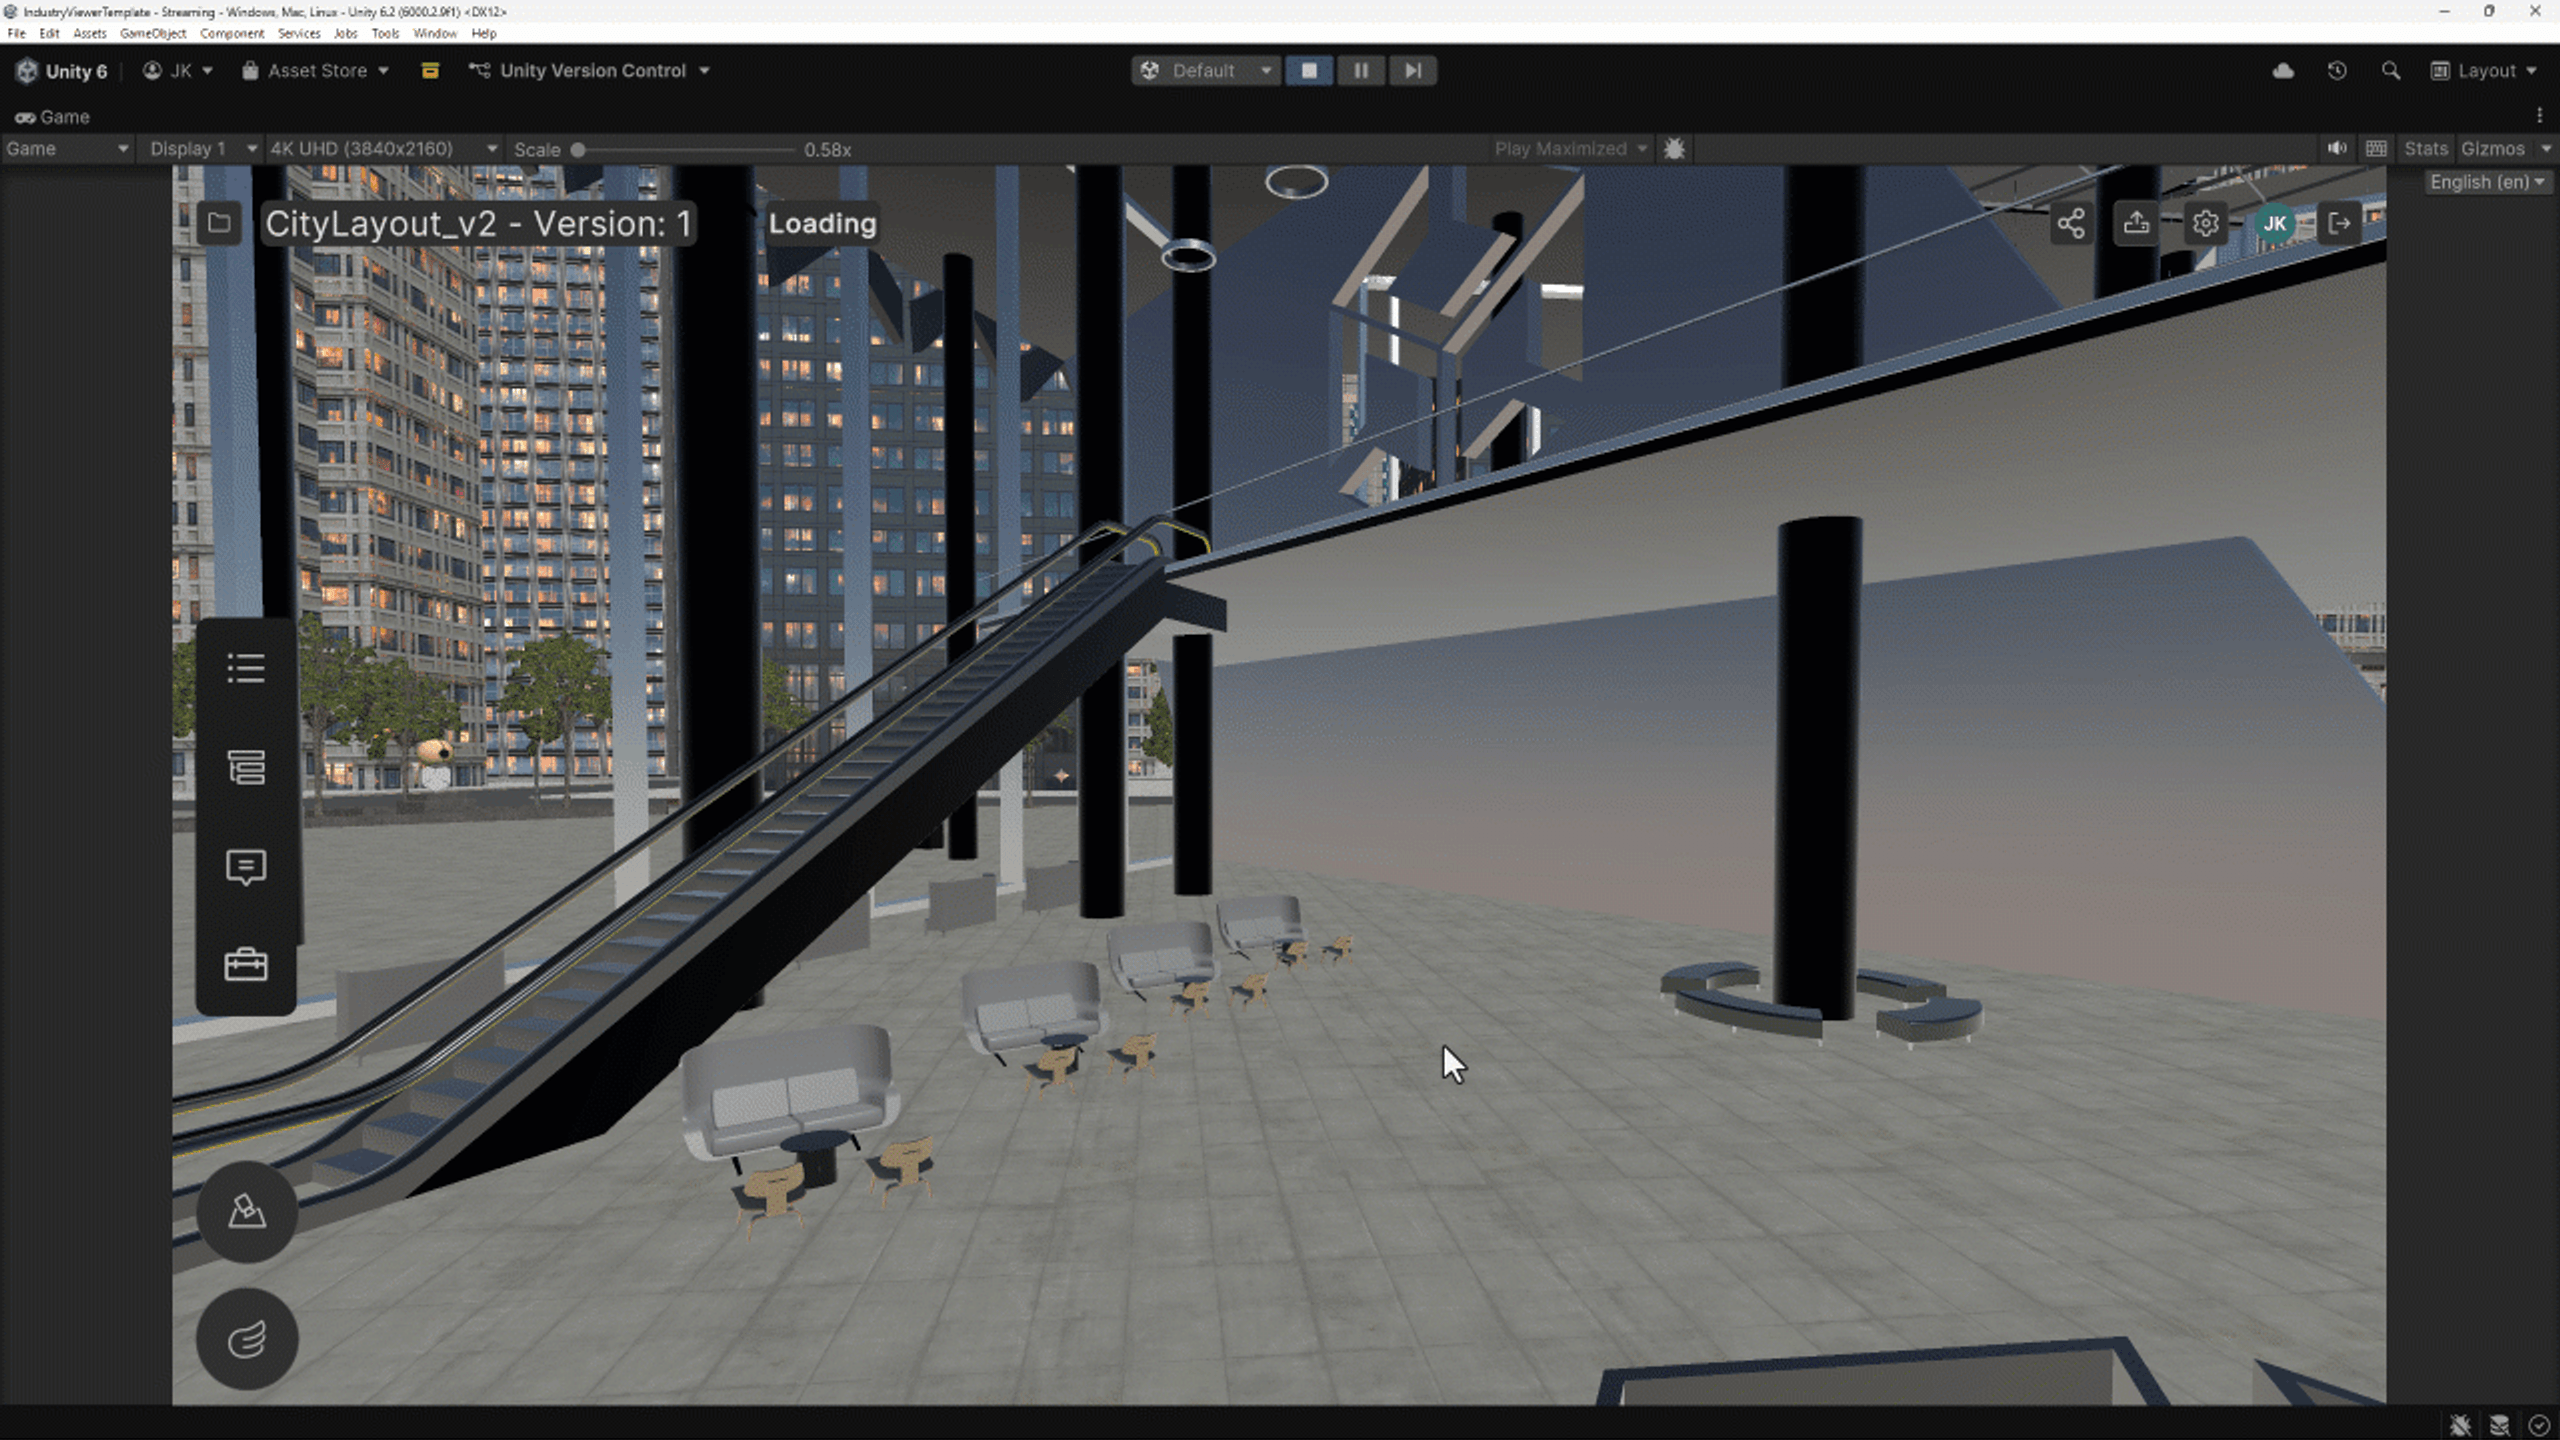2560x1440 pixels.
Task: Click the search magnifier in Unity toolbar
Action: point(2391,71)
